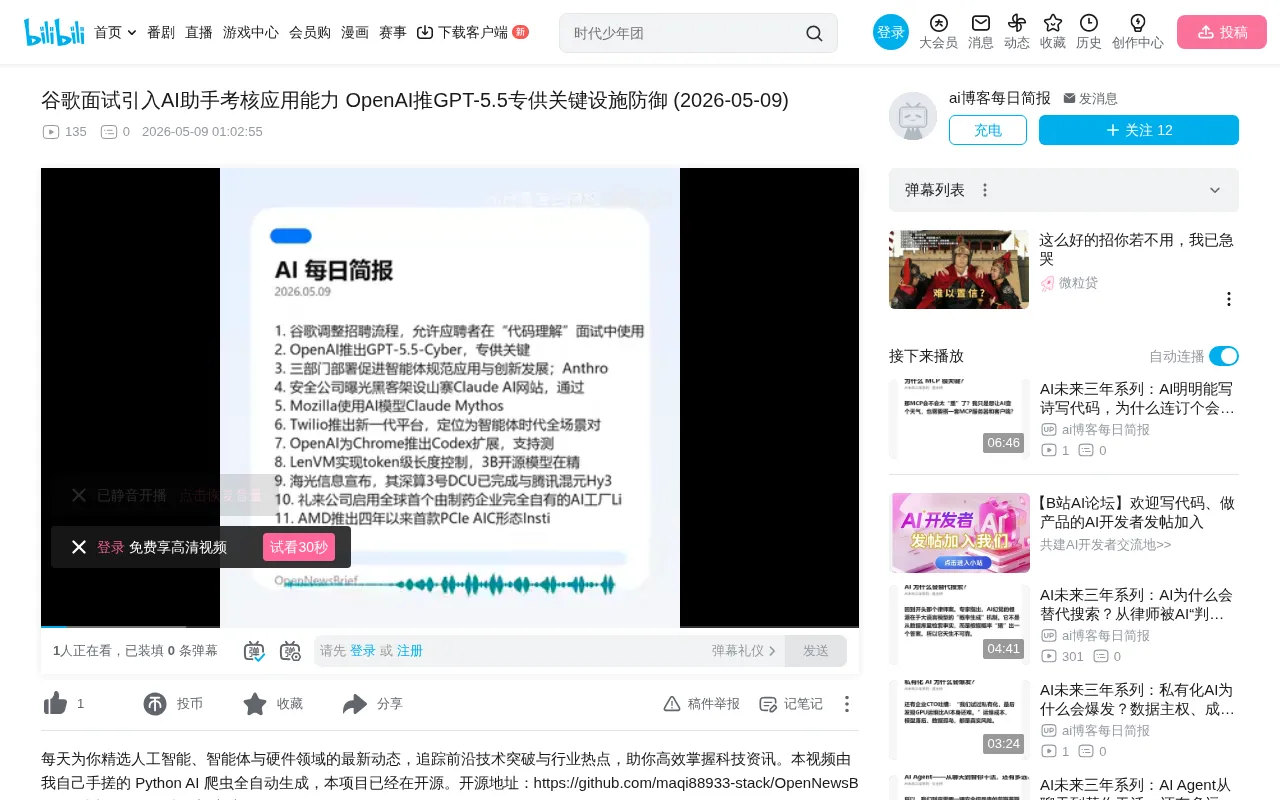The width and height of the screenshot is (1280, 800).
Task: Go to 番剧 in navigation
Action: (161, 32)
